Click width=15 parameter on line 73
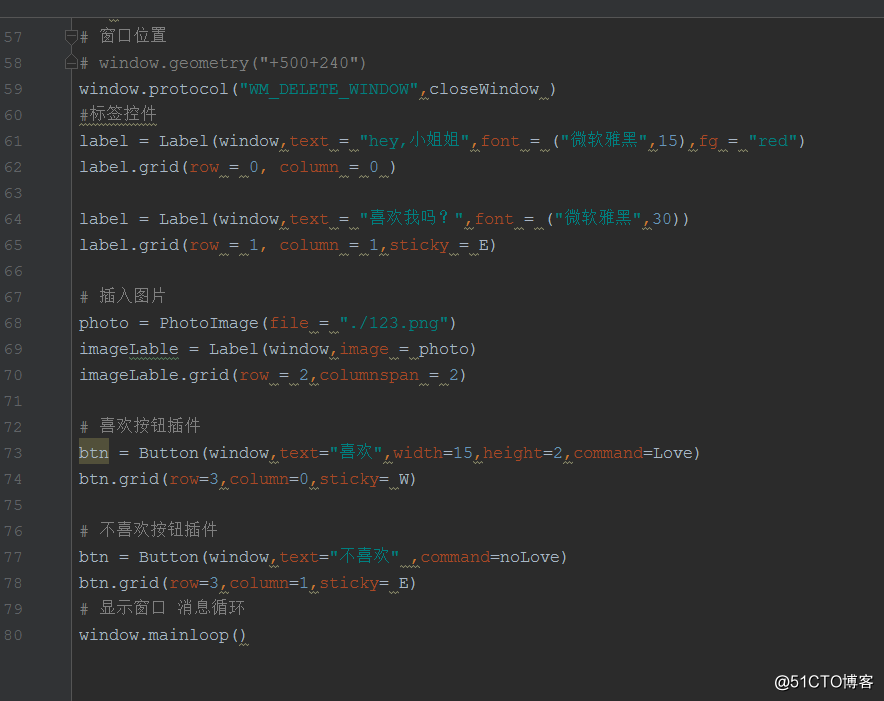 433,453
